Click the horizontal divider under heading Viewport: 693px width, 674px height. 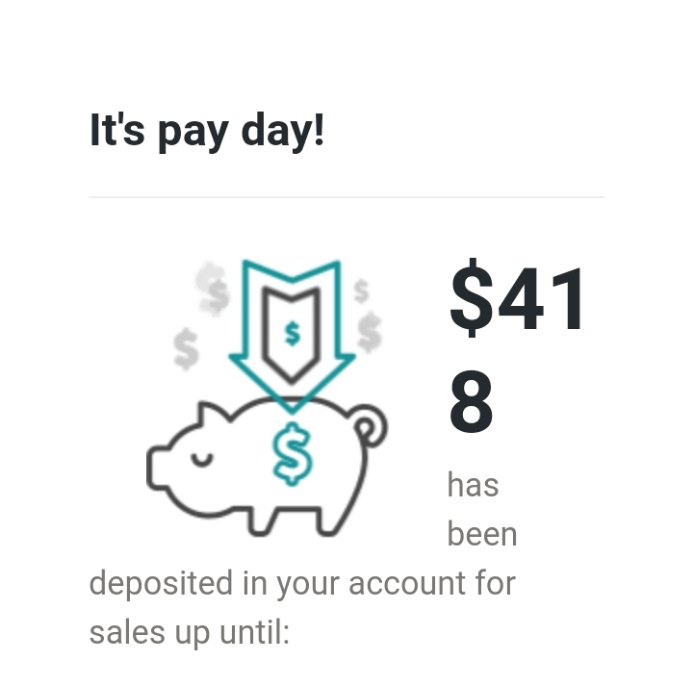point(346,197)
